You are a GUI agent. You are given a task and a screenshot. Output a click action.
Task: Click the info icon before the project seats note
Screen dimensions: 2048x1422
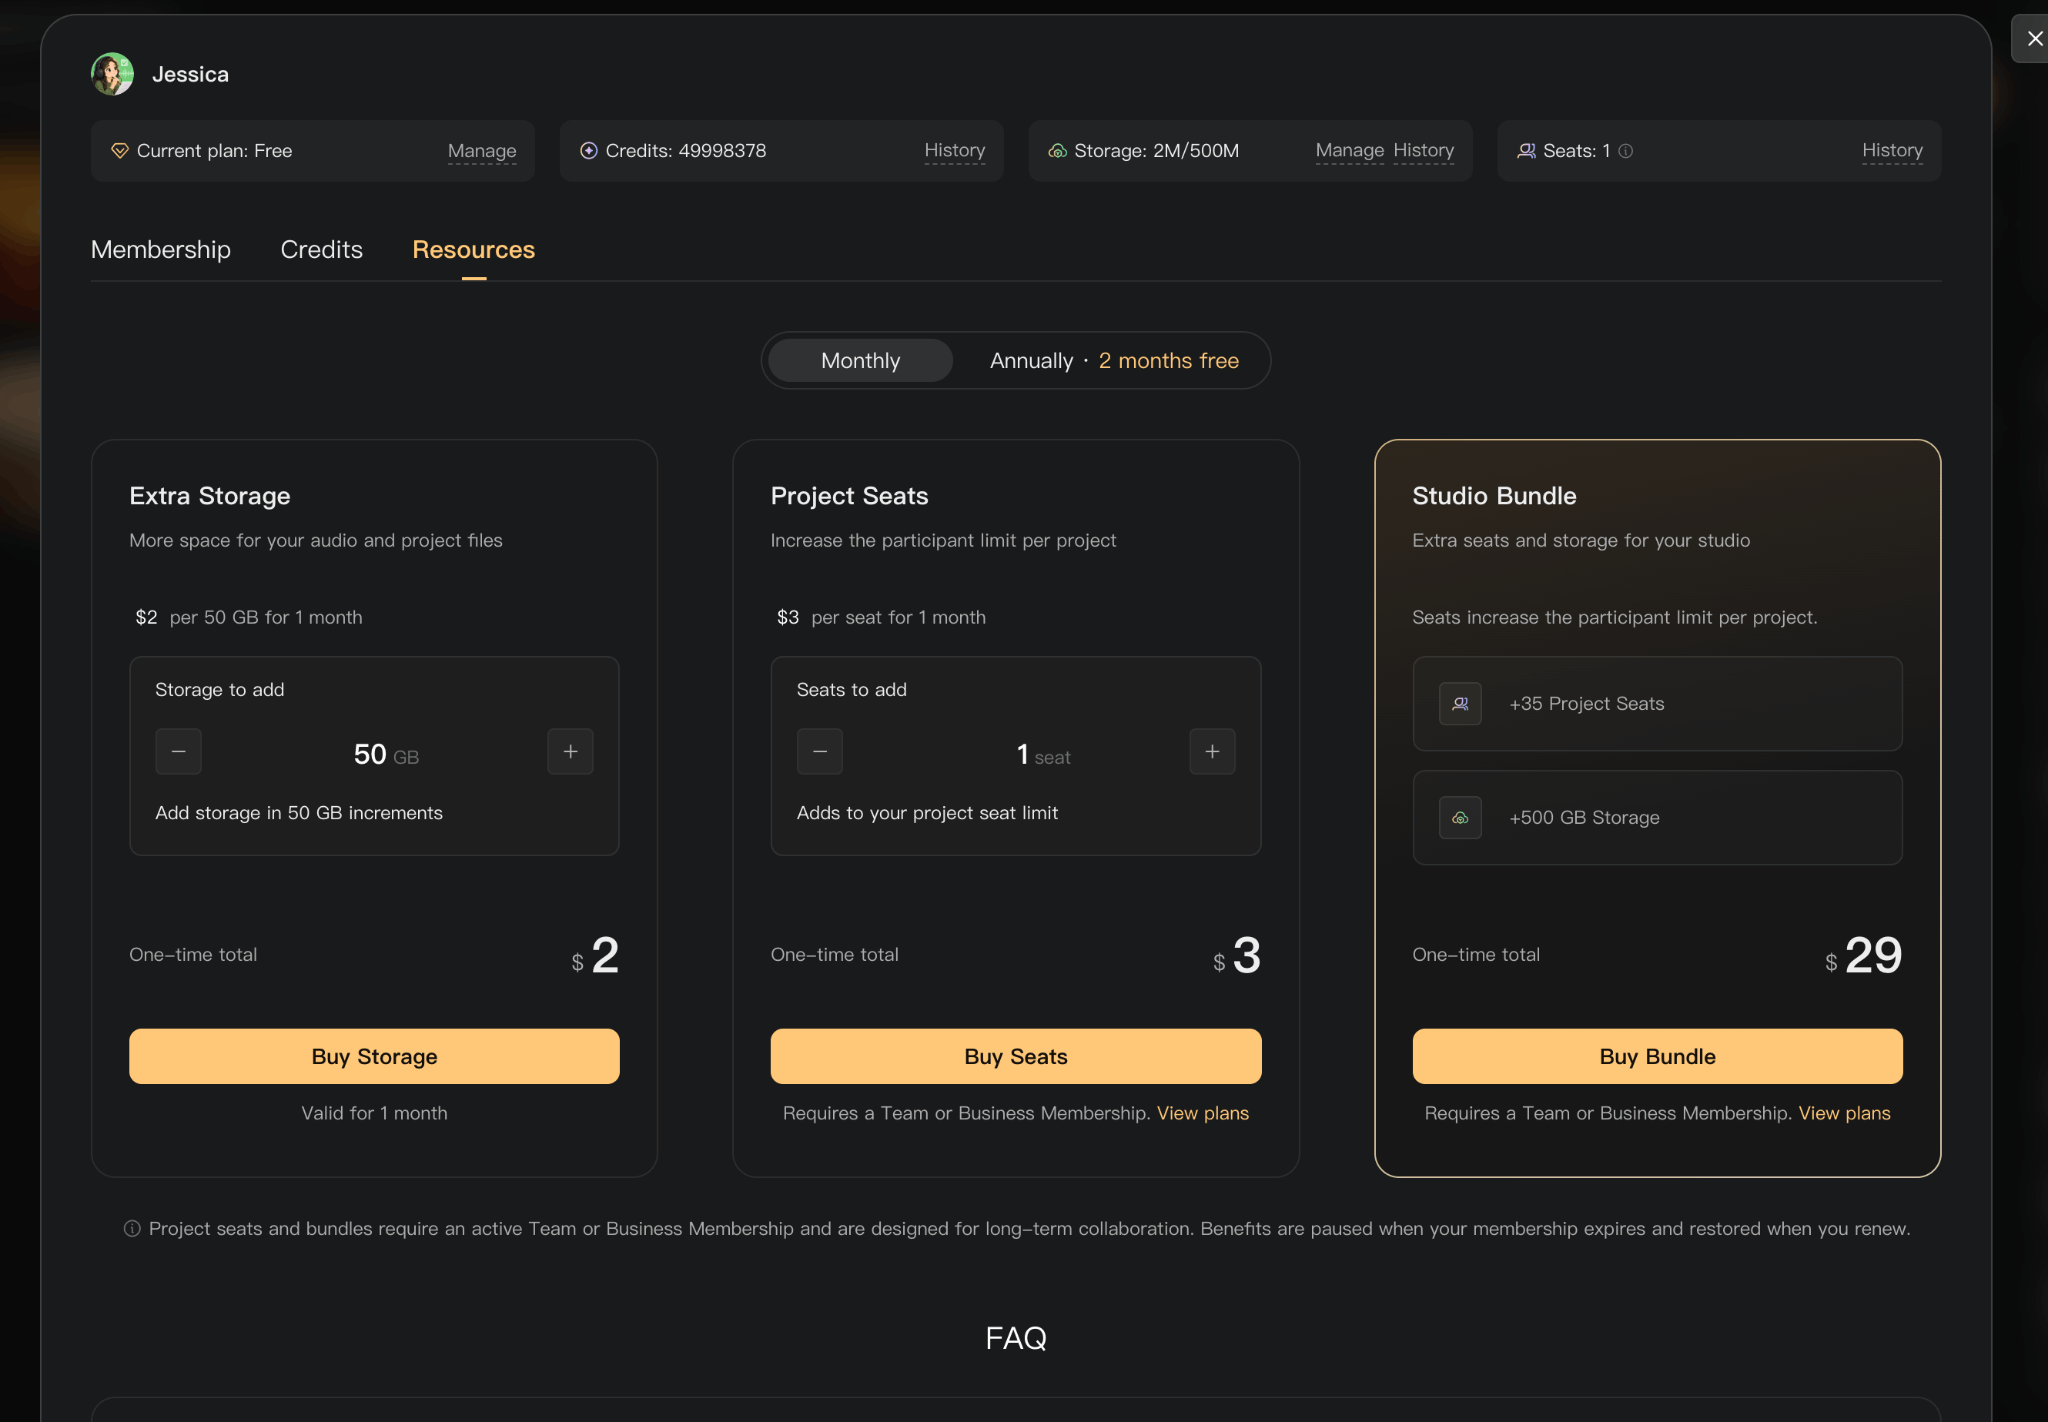tap(132, 1229)
